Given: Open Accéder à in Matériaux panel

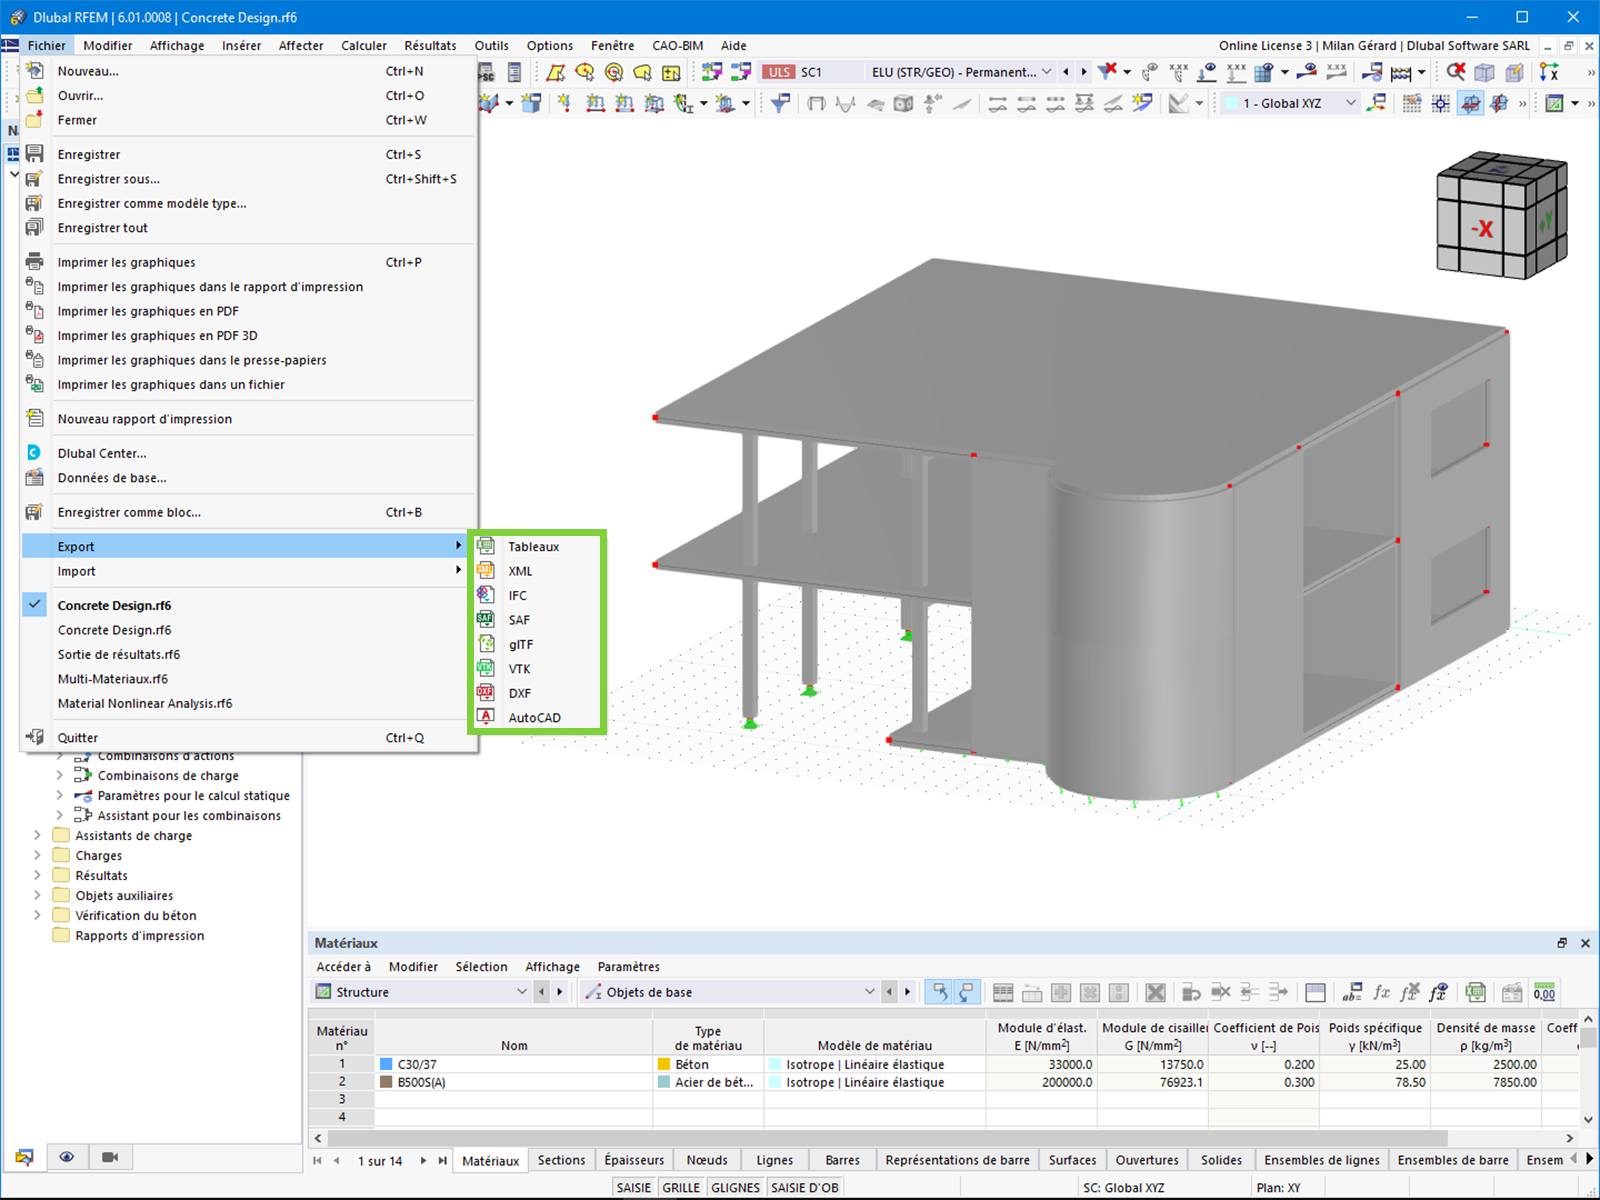Looking at the screenshot, I should (343, 966).
